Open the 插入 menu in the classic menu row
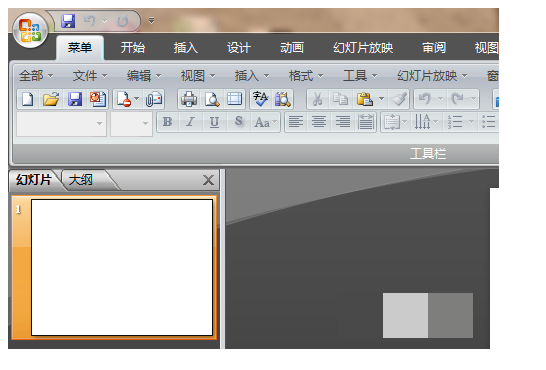Viewport: 546px width, 370px height. coord(252,76)
